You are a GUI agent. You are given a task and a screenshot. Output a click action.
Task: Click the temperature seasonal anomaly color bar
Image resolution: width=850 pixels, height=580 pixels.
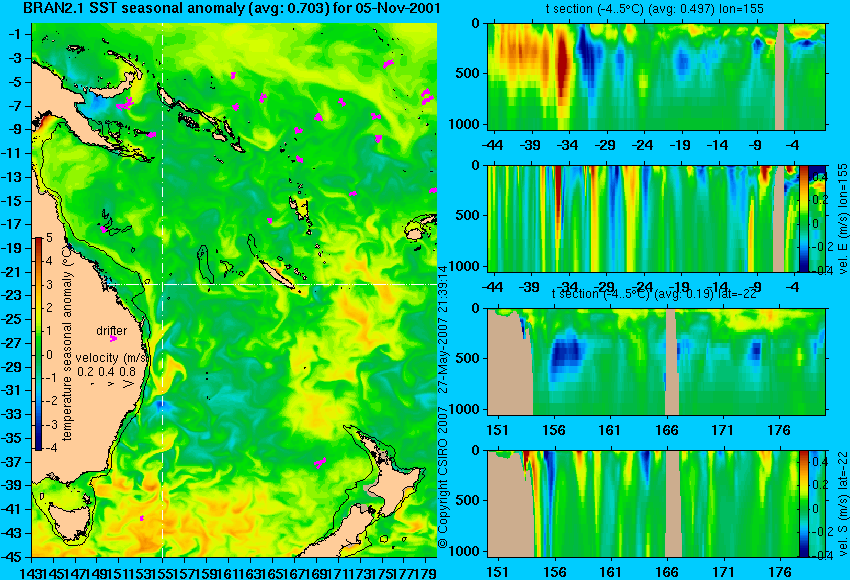point(39,344)
